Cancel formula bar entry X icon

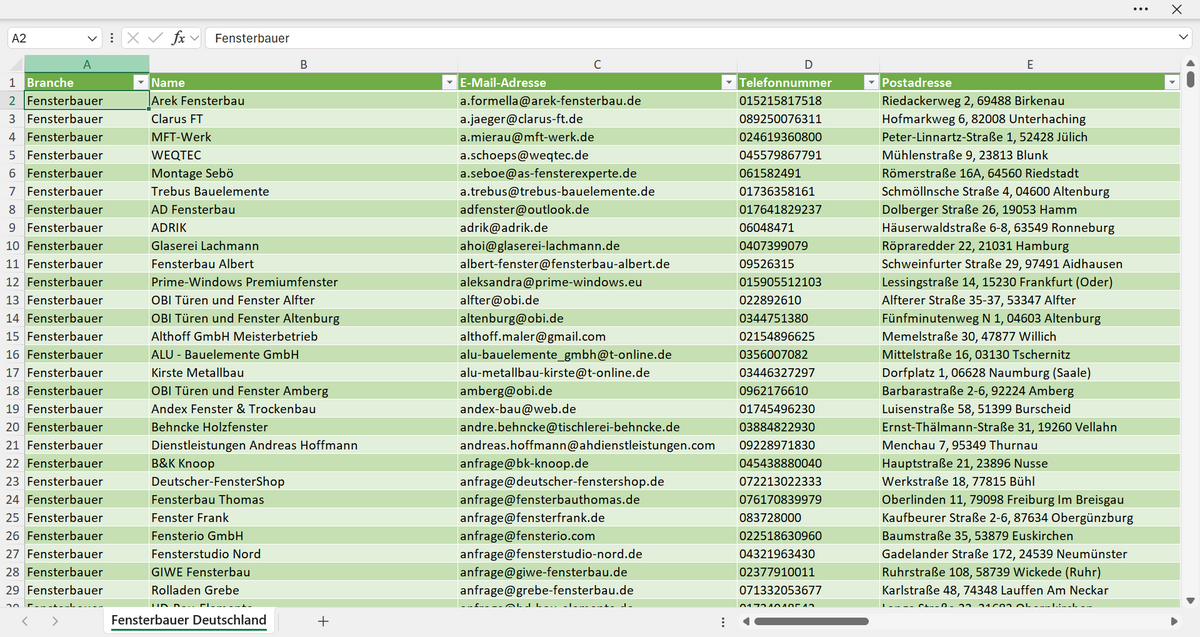[x=133, y=38]
